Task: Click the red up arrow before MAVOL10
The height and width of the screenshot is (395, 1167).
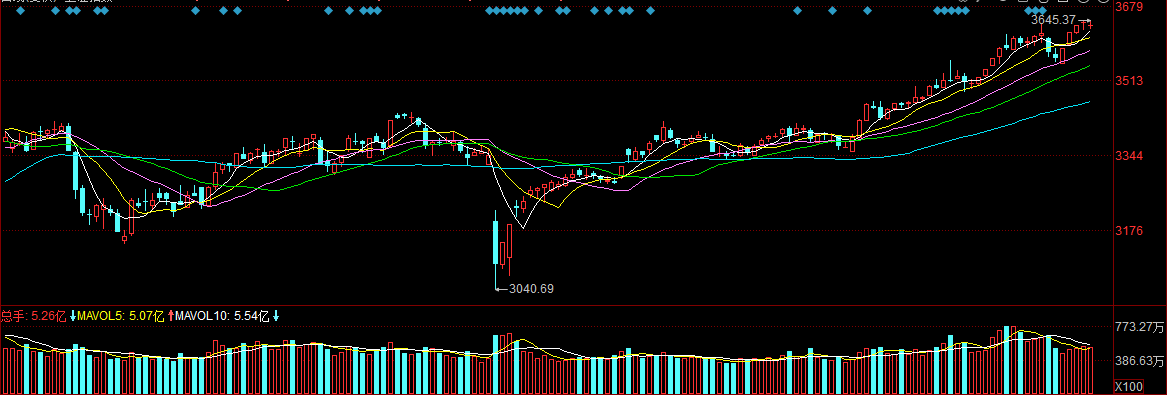Action: point(171,316)
